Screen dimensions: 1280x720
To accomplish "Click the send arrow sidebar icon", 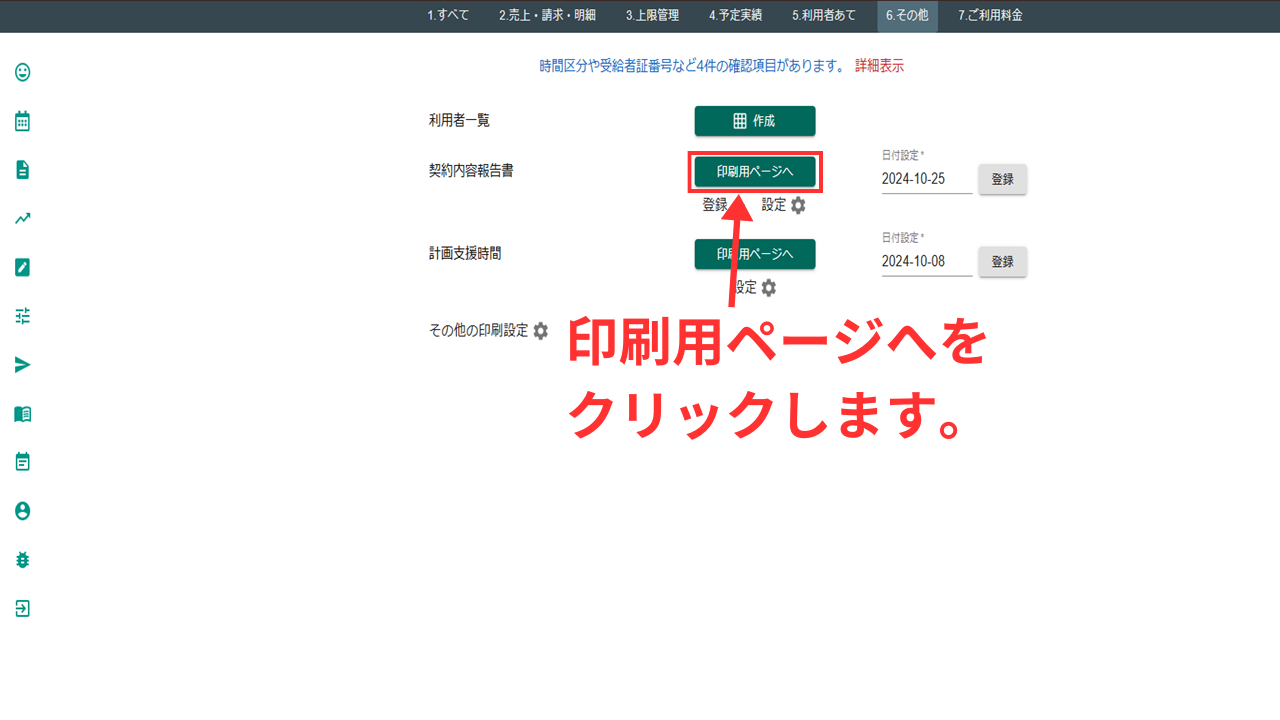I will [x=22, y=365].
